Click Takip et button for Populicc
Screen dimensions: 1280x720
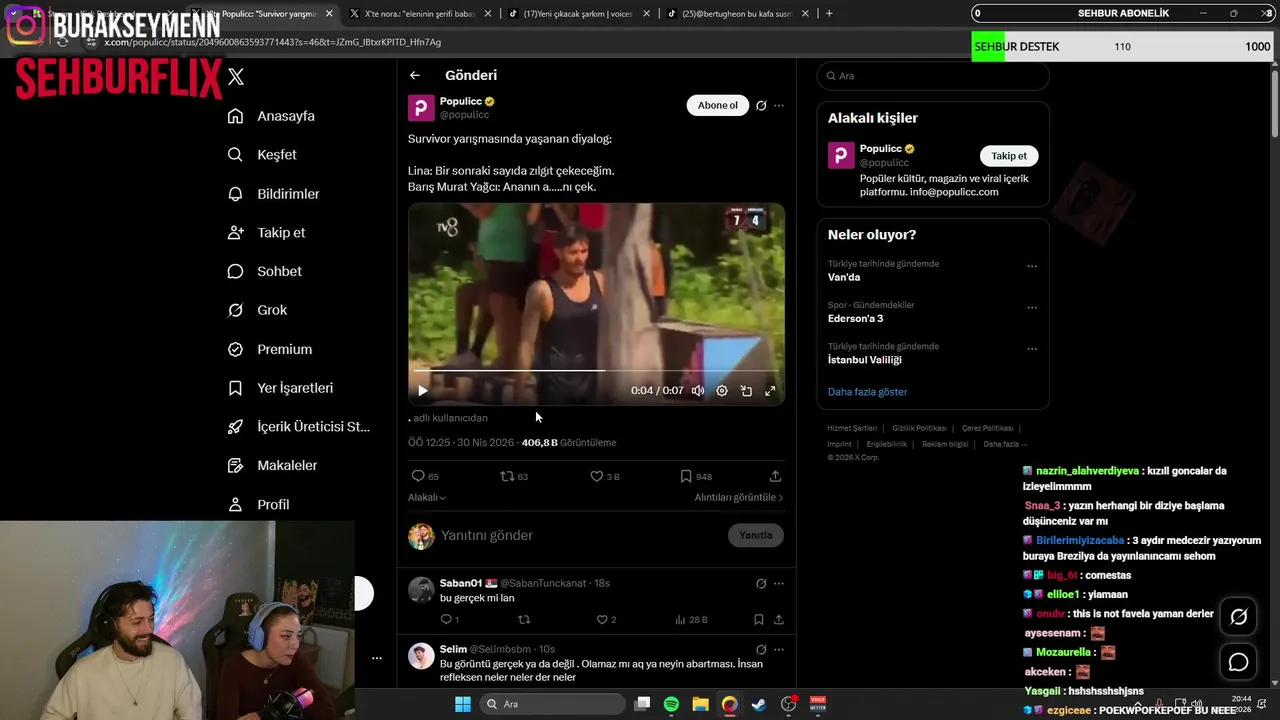[1008, 156]
